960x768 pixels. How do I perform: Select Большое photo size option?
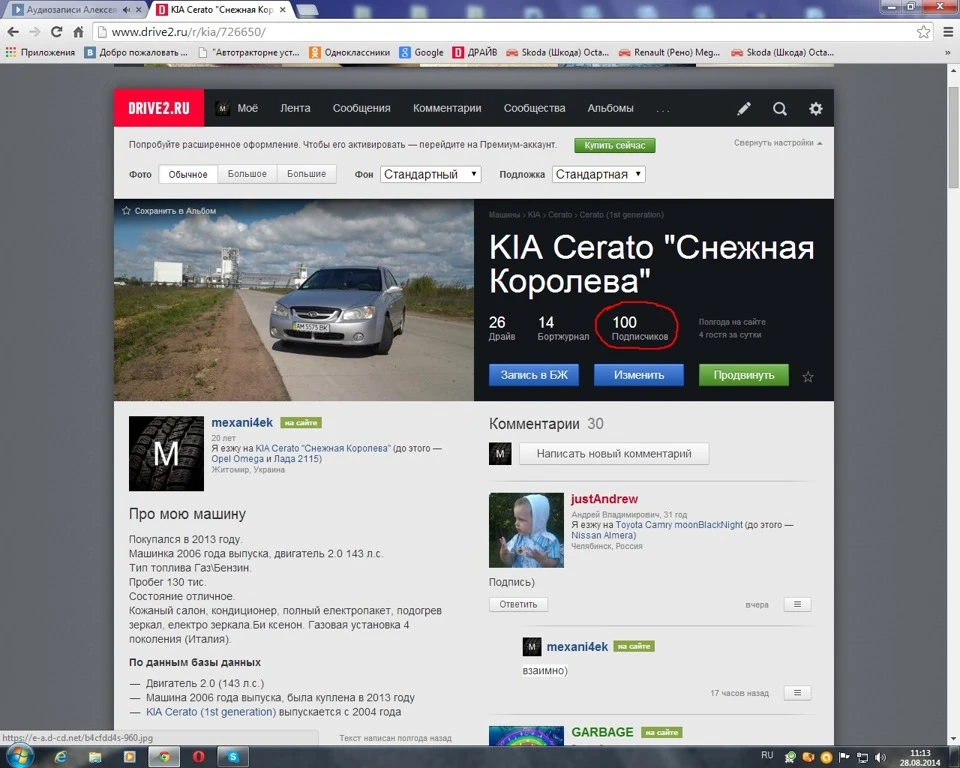[x=247, y=174]
